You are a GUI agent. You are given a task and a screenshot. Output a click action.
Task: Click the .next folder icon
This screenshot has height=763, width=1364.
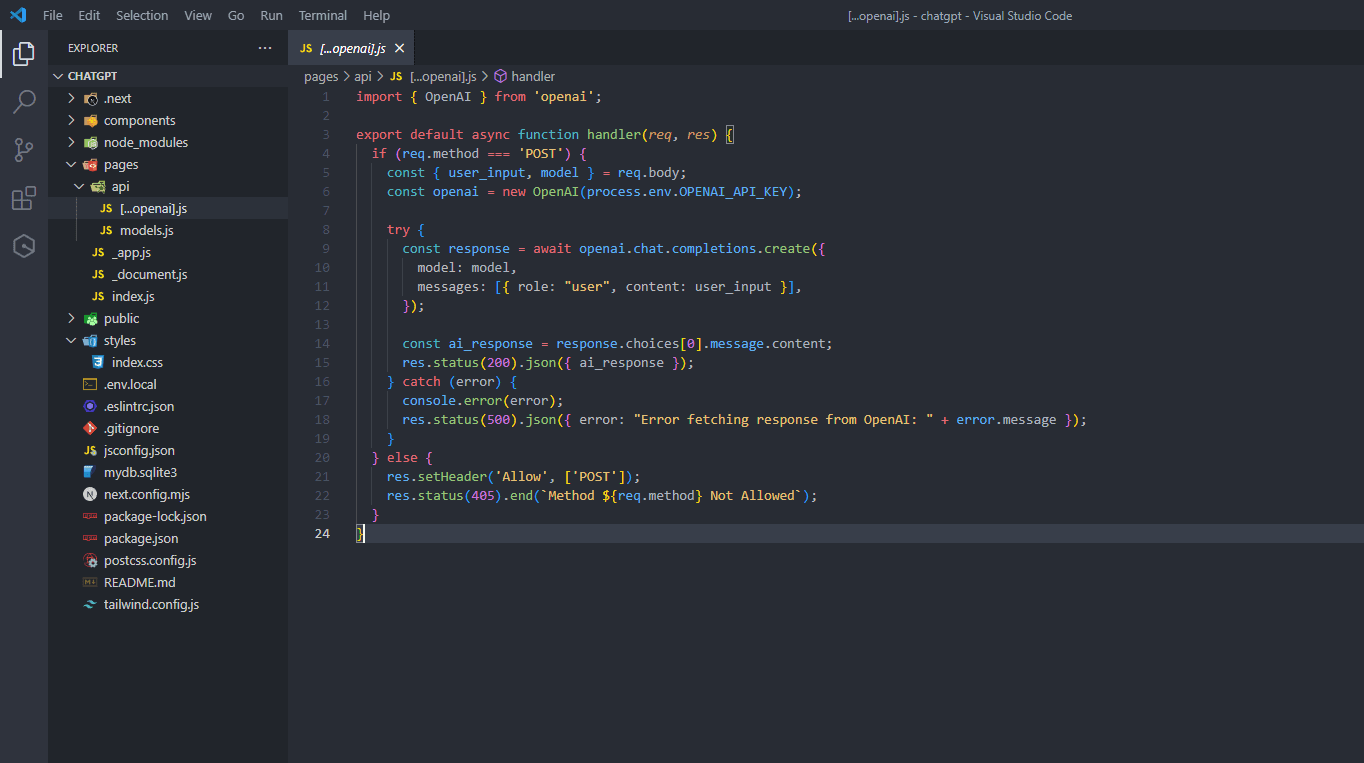91,98
